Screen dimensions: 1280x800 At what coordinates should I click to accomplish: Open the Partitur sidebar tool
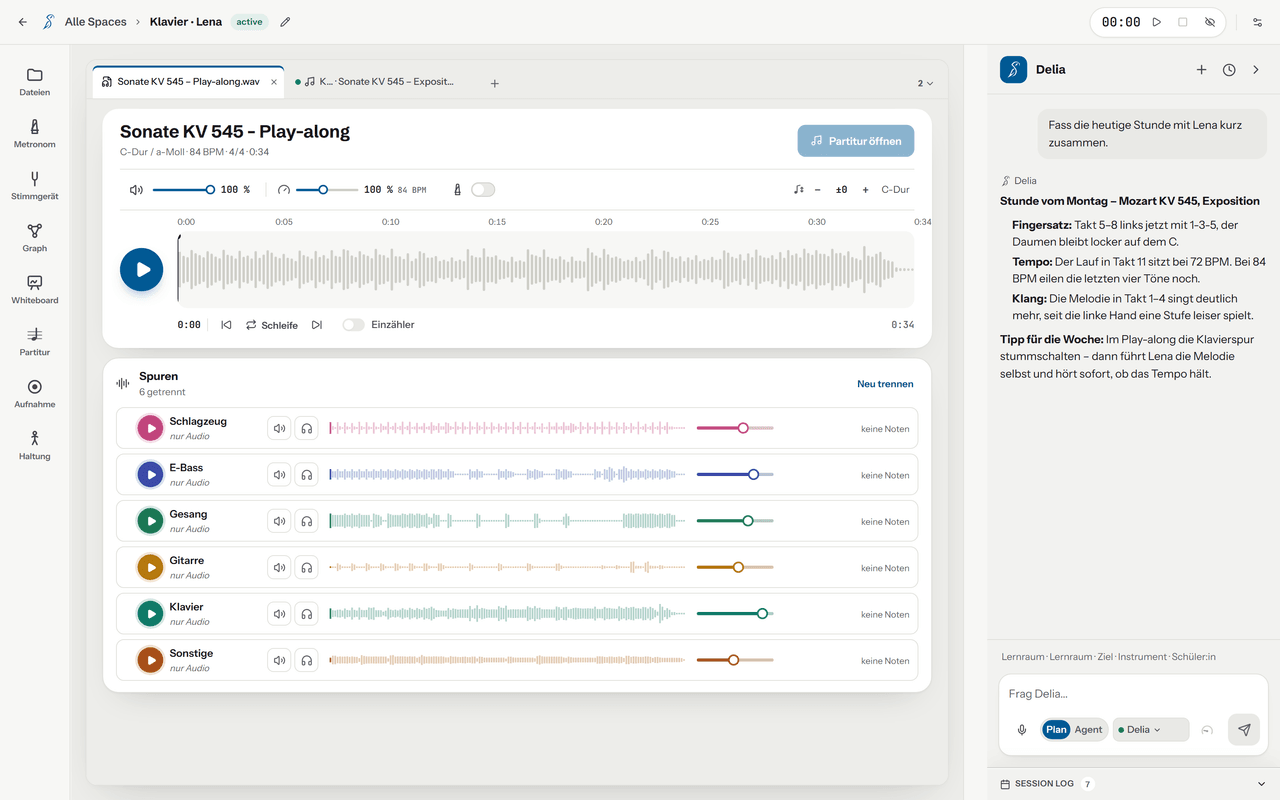(x=34, y=342)
